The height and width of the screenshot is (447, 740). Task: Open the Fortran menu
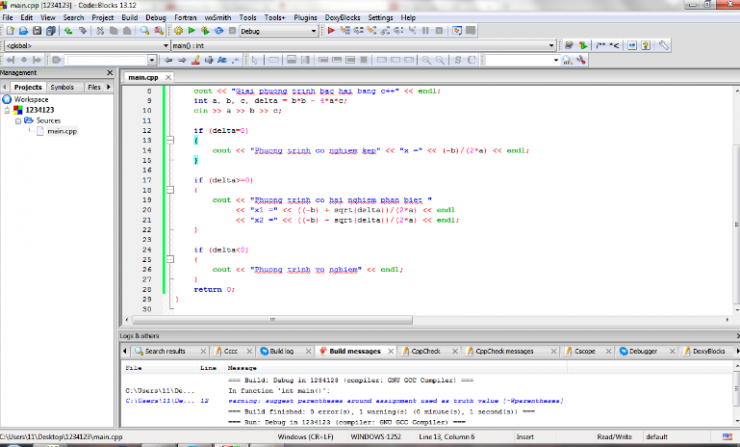[x=186, y=18]
